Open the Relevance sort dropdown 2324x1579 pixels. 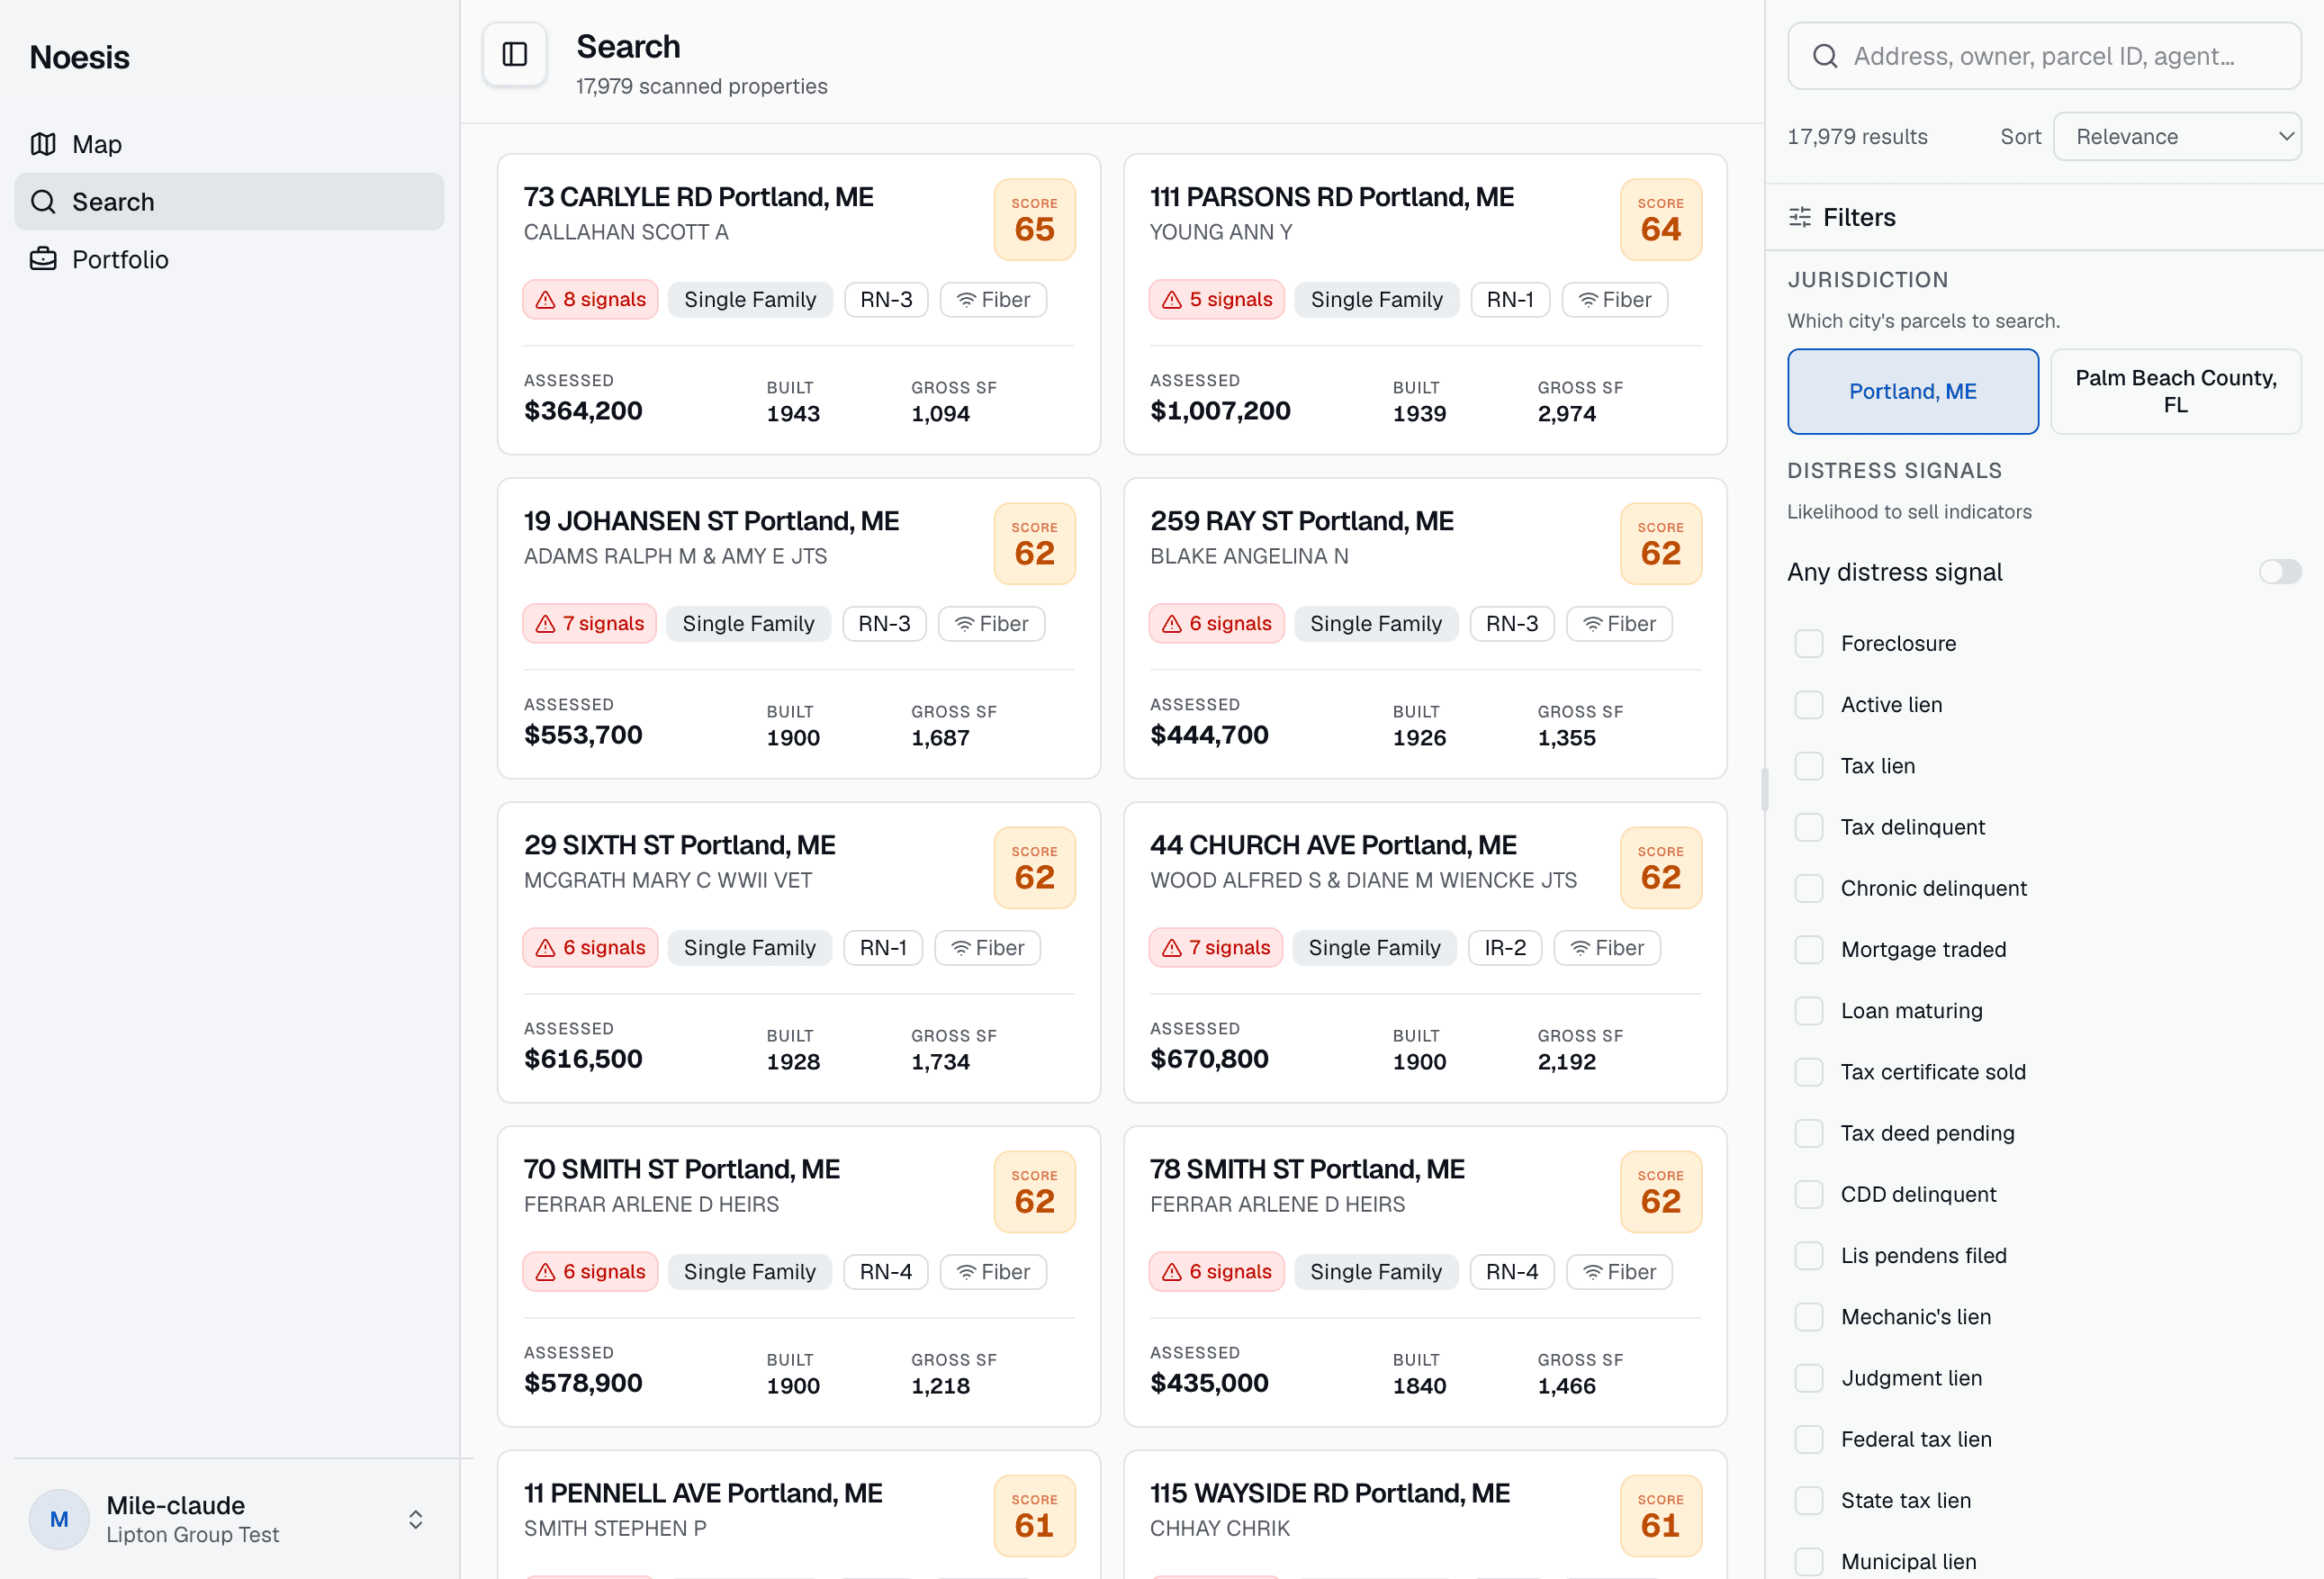2176,136
